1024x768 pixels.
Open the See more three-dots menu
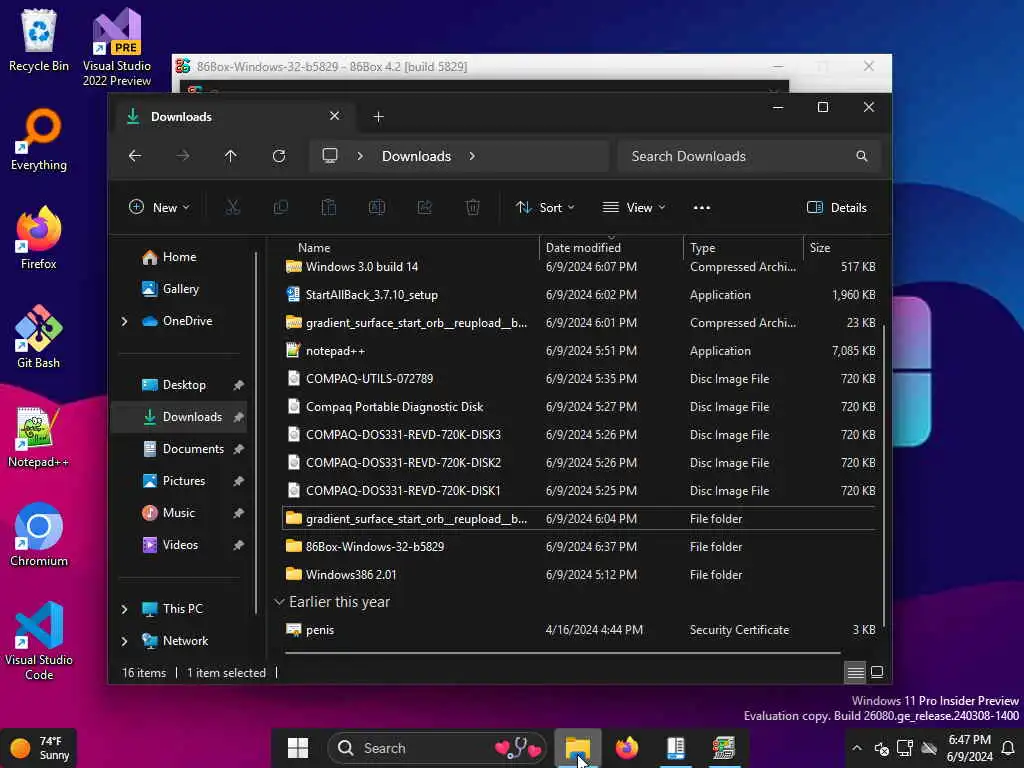pos(701,208)
